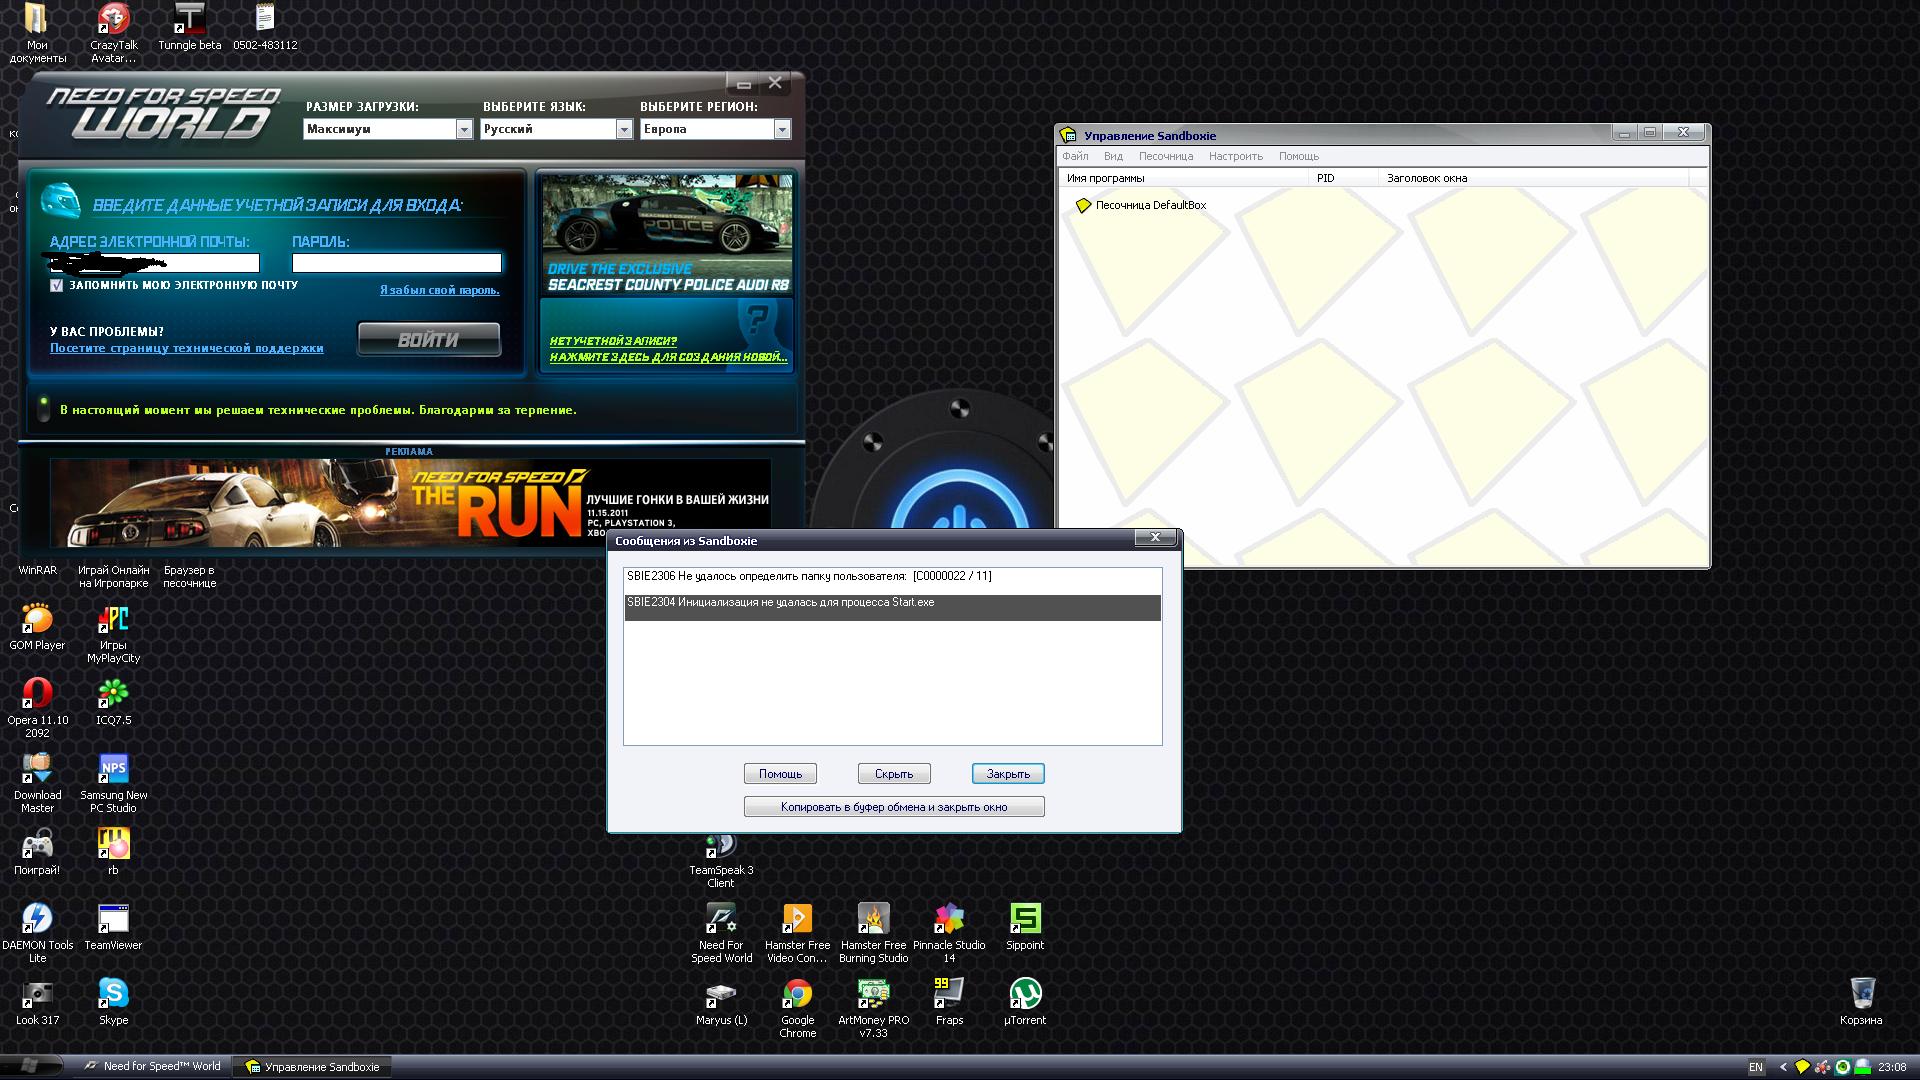Open Песочница menu in Sandboxie

pos(1166,156)
